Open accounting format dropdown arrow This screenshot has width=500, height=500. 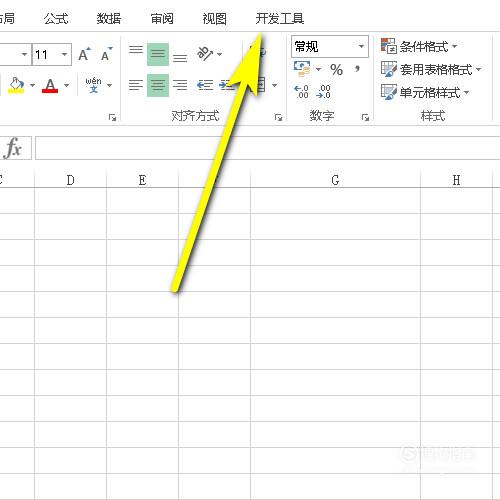point(318,69)
